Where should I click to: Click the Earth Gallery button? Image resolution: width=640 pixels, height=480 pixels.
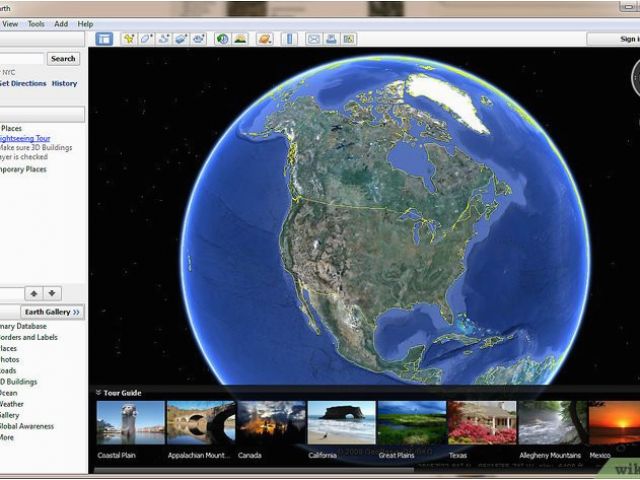coord(52,312)
